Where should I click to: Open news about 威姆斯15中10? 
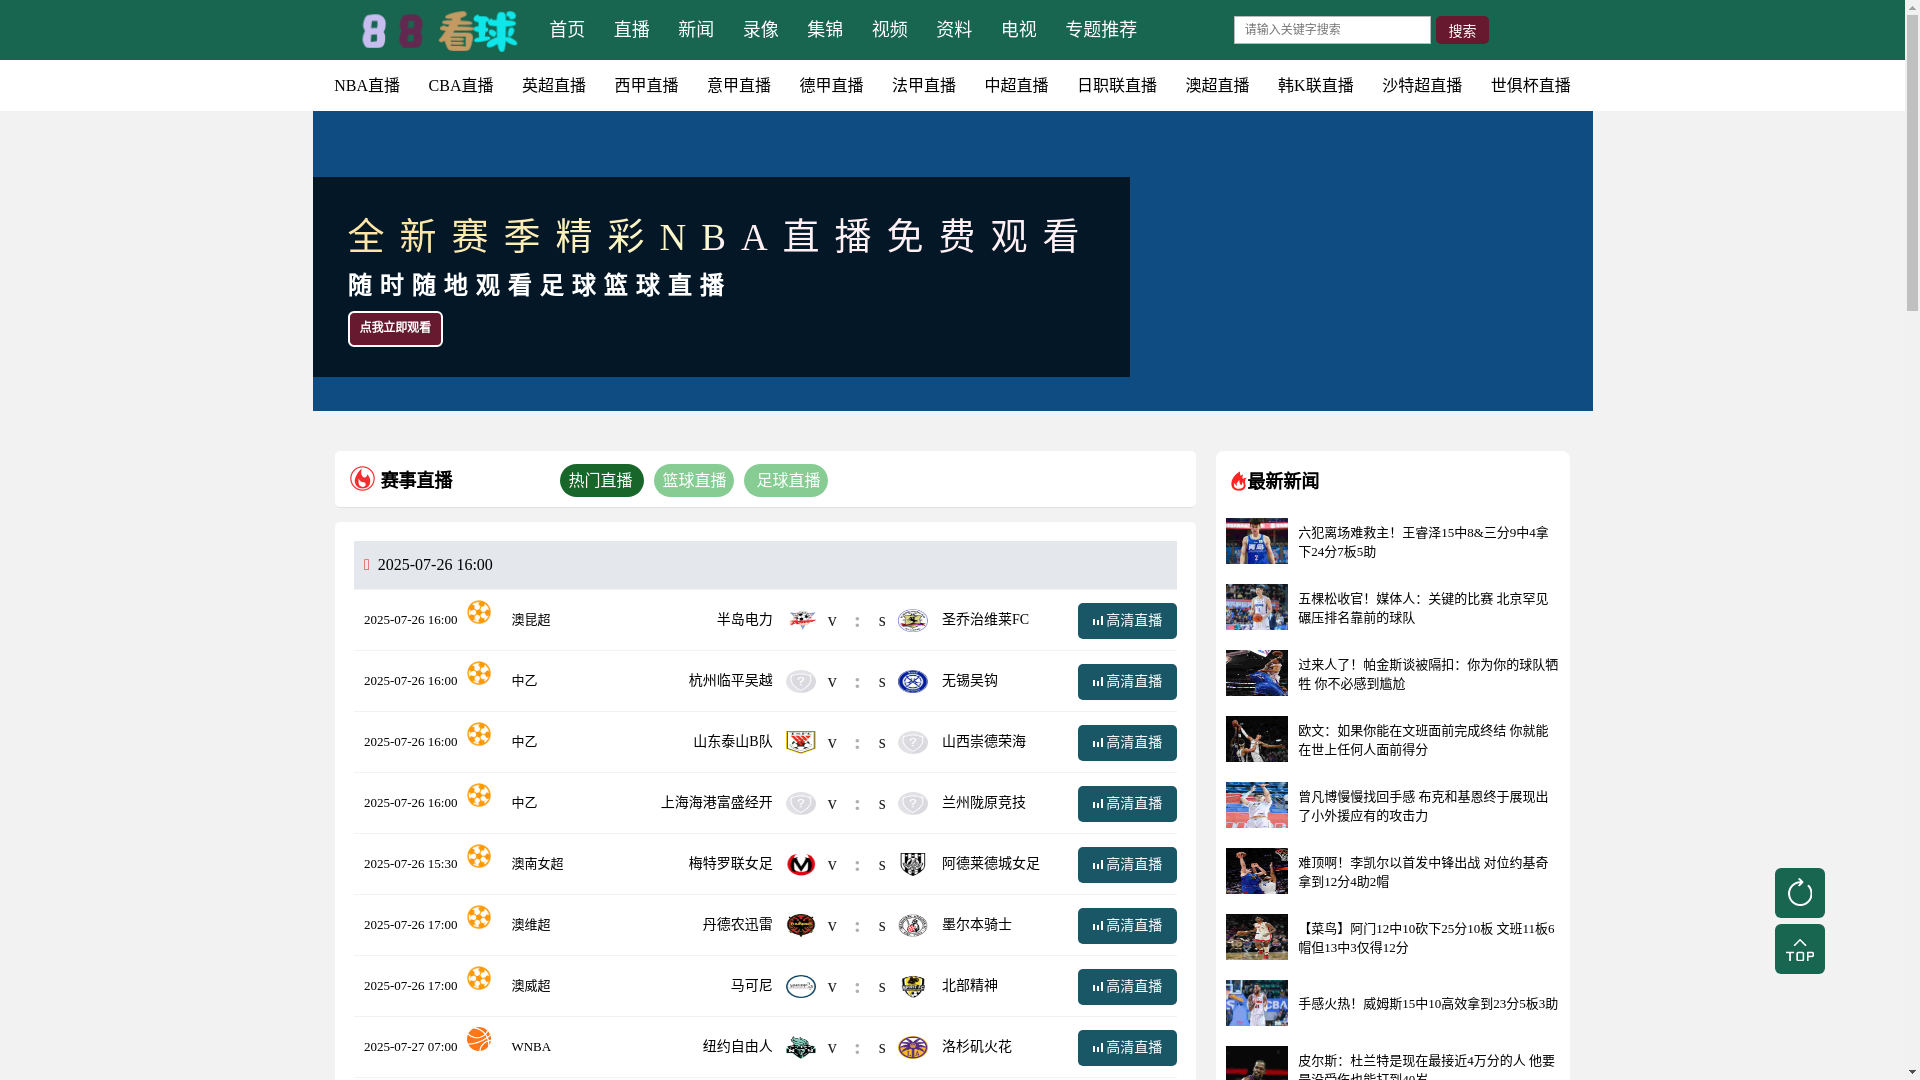click(x=1428, y=1004)
